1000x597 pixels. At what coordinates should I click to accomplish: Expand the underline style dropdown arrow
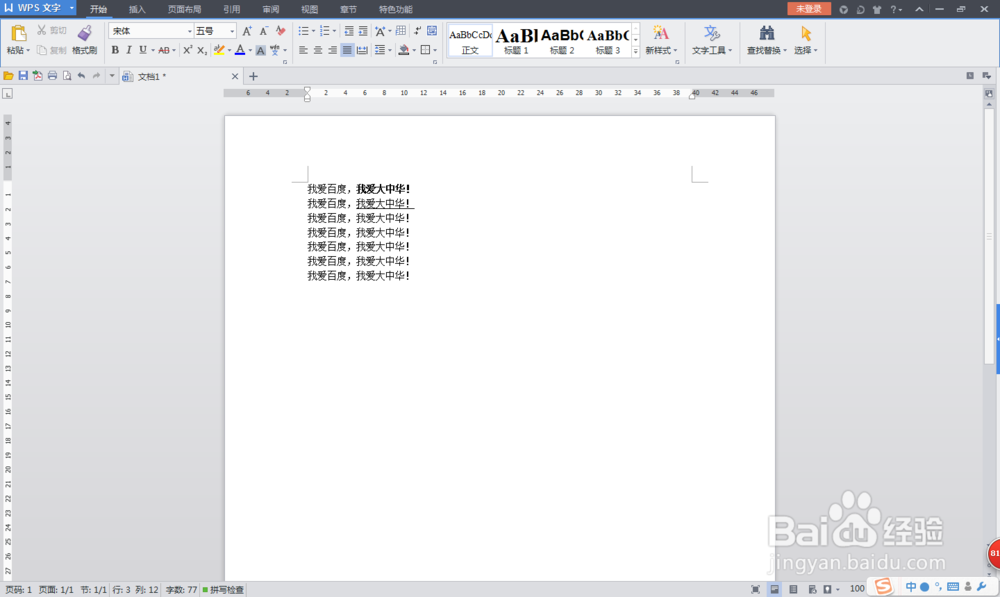tap(152, 50)
